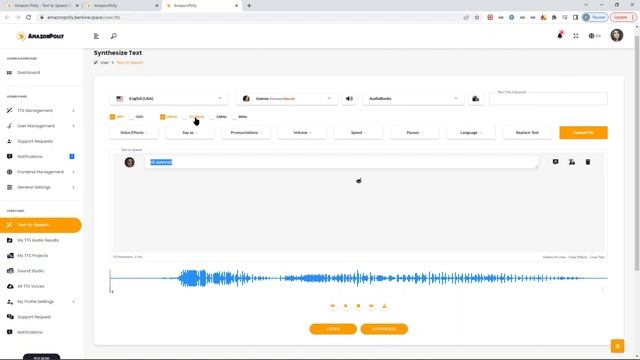
Task: Click the orange Listen button
Action: pyautogui.click(x=333, y=329)
